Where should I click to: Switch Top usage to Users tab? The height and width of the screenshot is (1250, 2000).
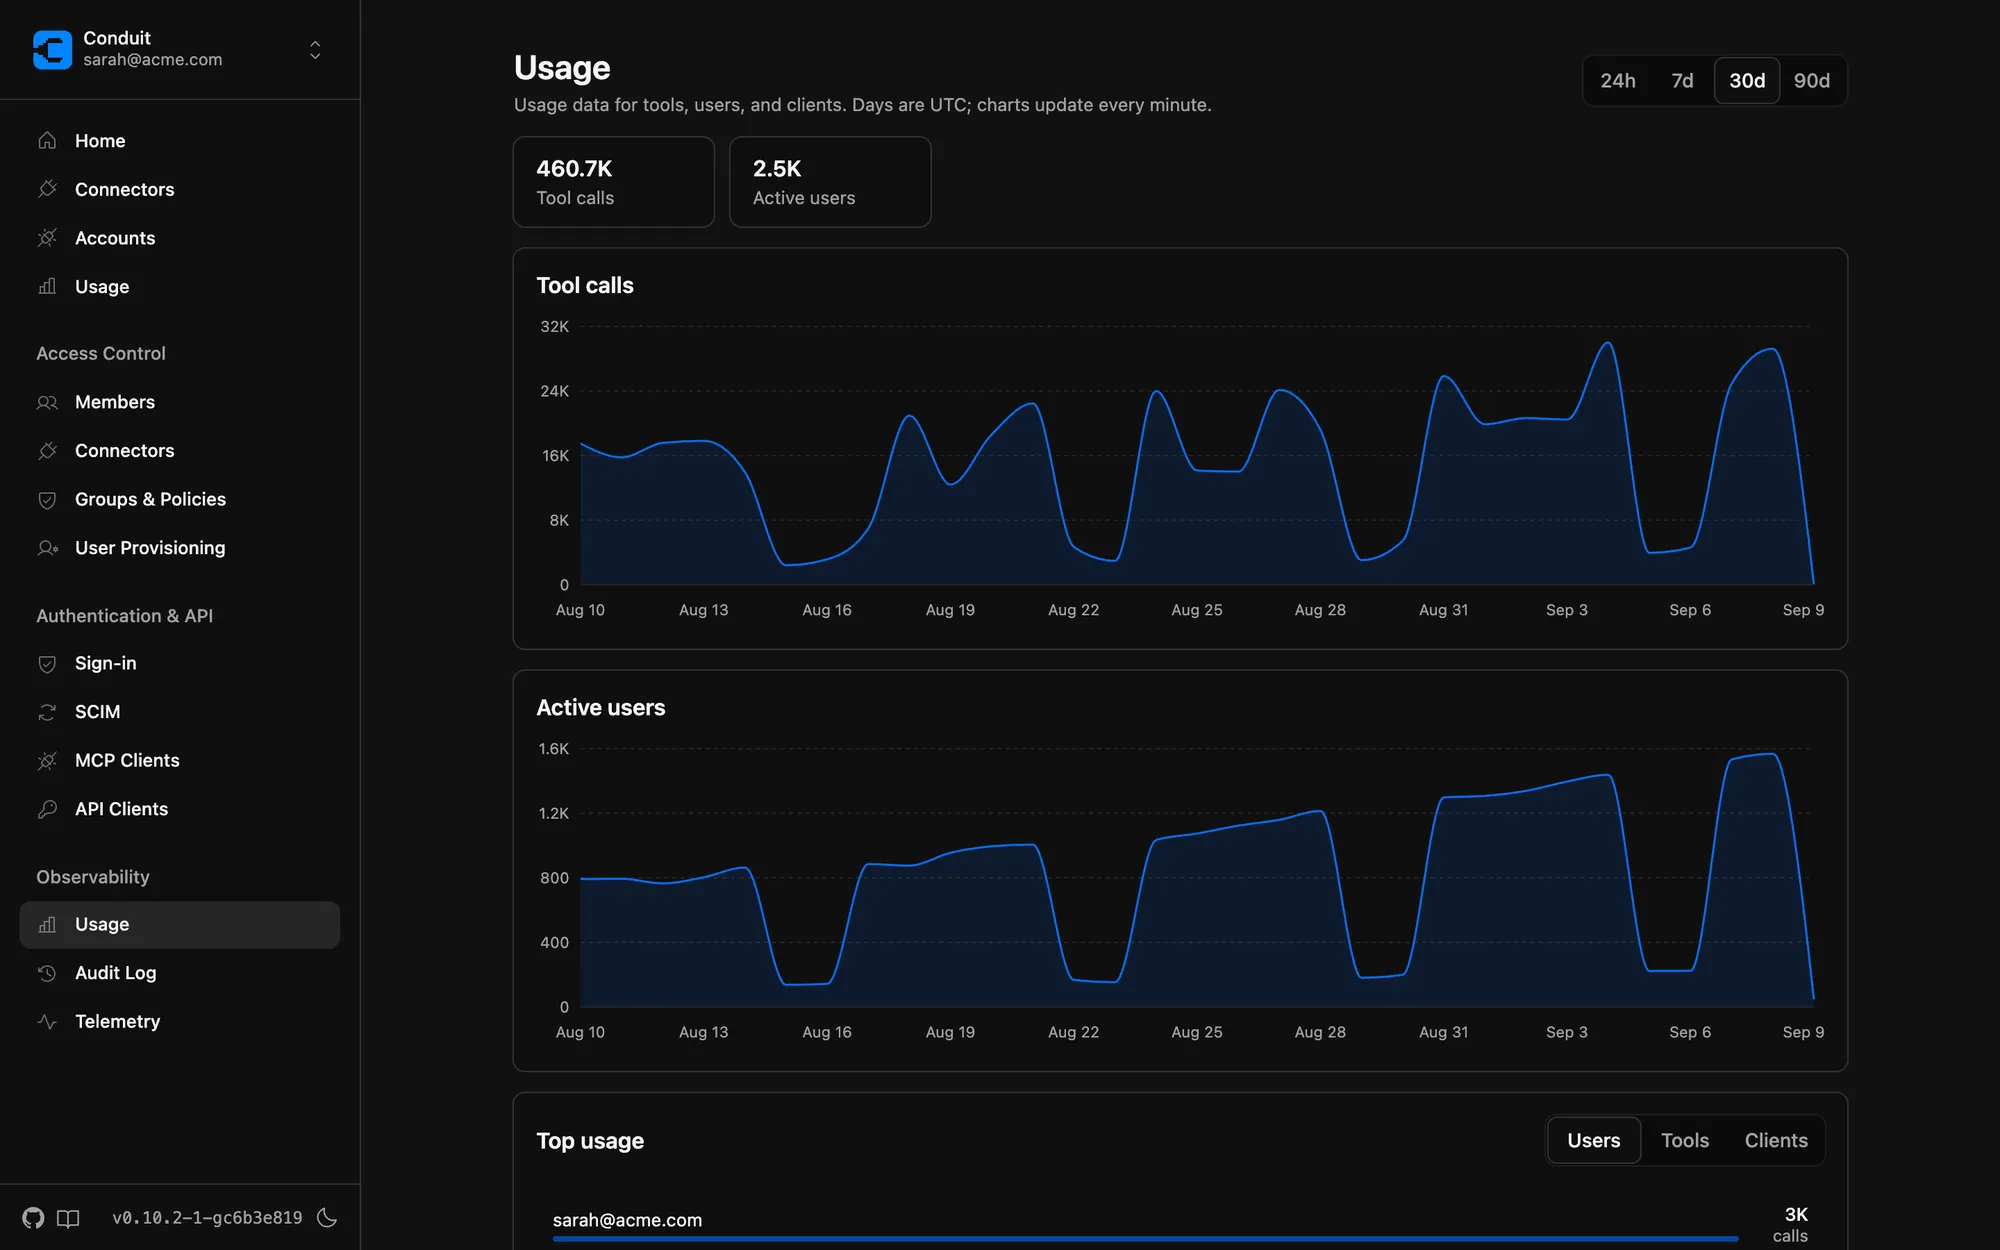(x=1594, y=1141)
